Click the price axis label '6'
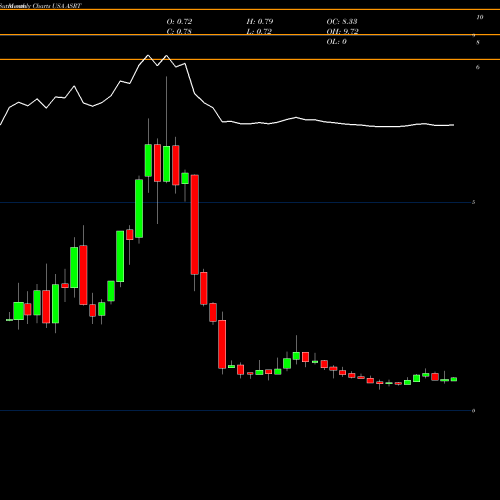 click(478, 67)
